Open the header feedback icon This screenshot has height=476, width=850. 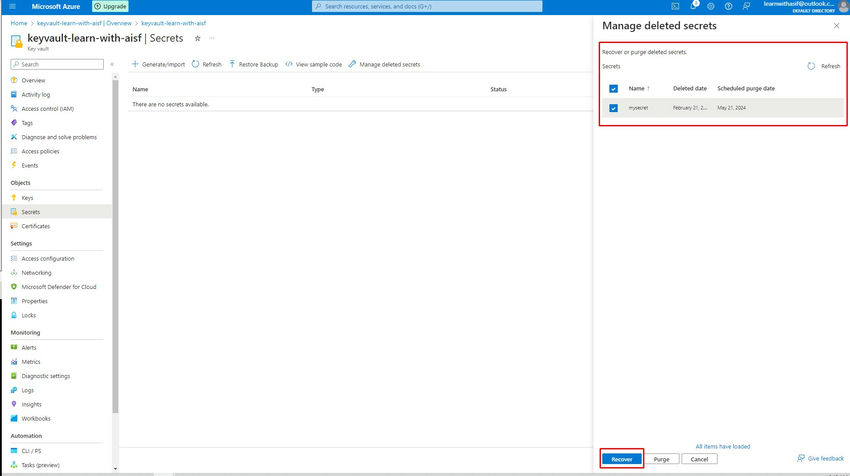pos(746,7)
